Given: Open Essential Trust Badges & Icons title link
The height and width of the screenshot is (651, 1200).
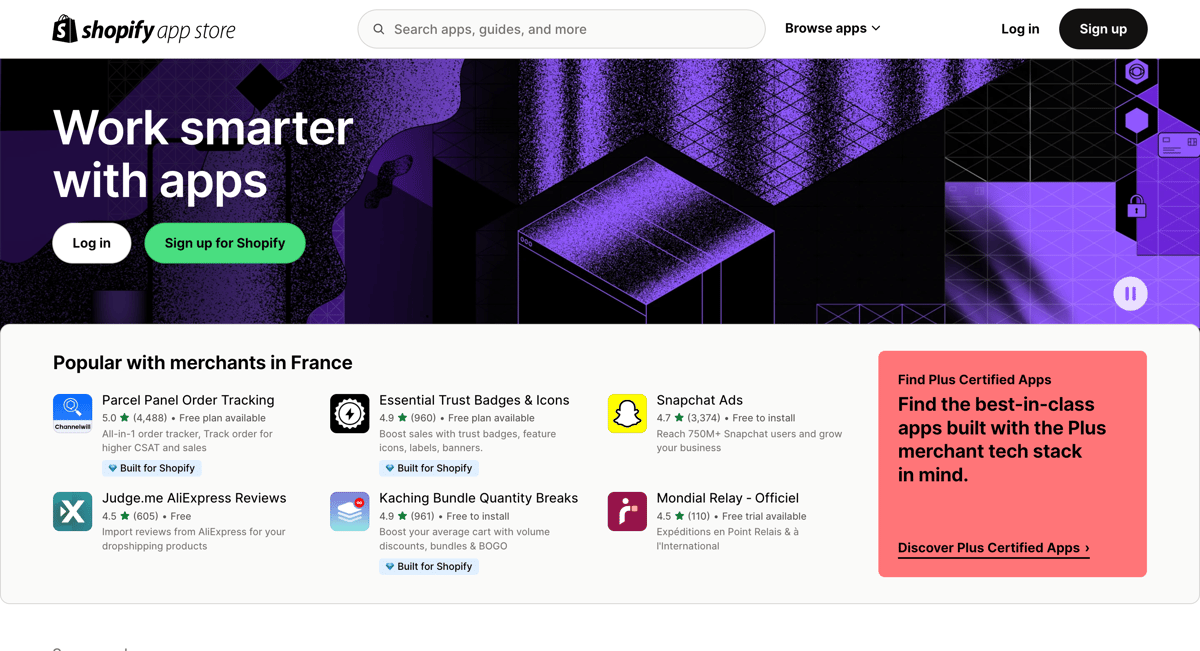Looking at the screenshot, I should click(x=474, y=400).
